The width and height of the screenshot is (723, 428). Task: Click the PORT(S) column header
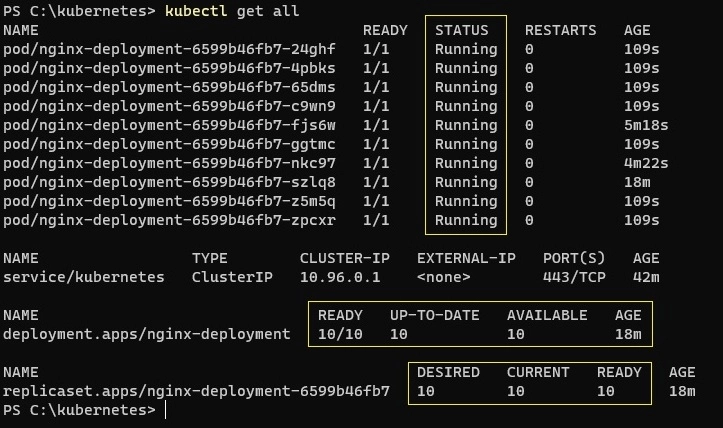pos(574,258)
